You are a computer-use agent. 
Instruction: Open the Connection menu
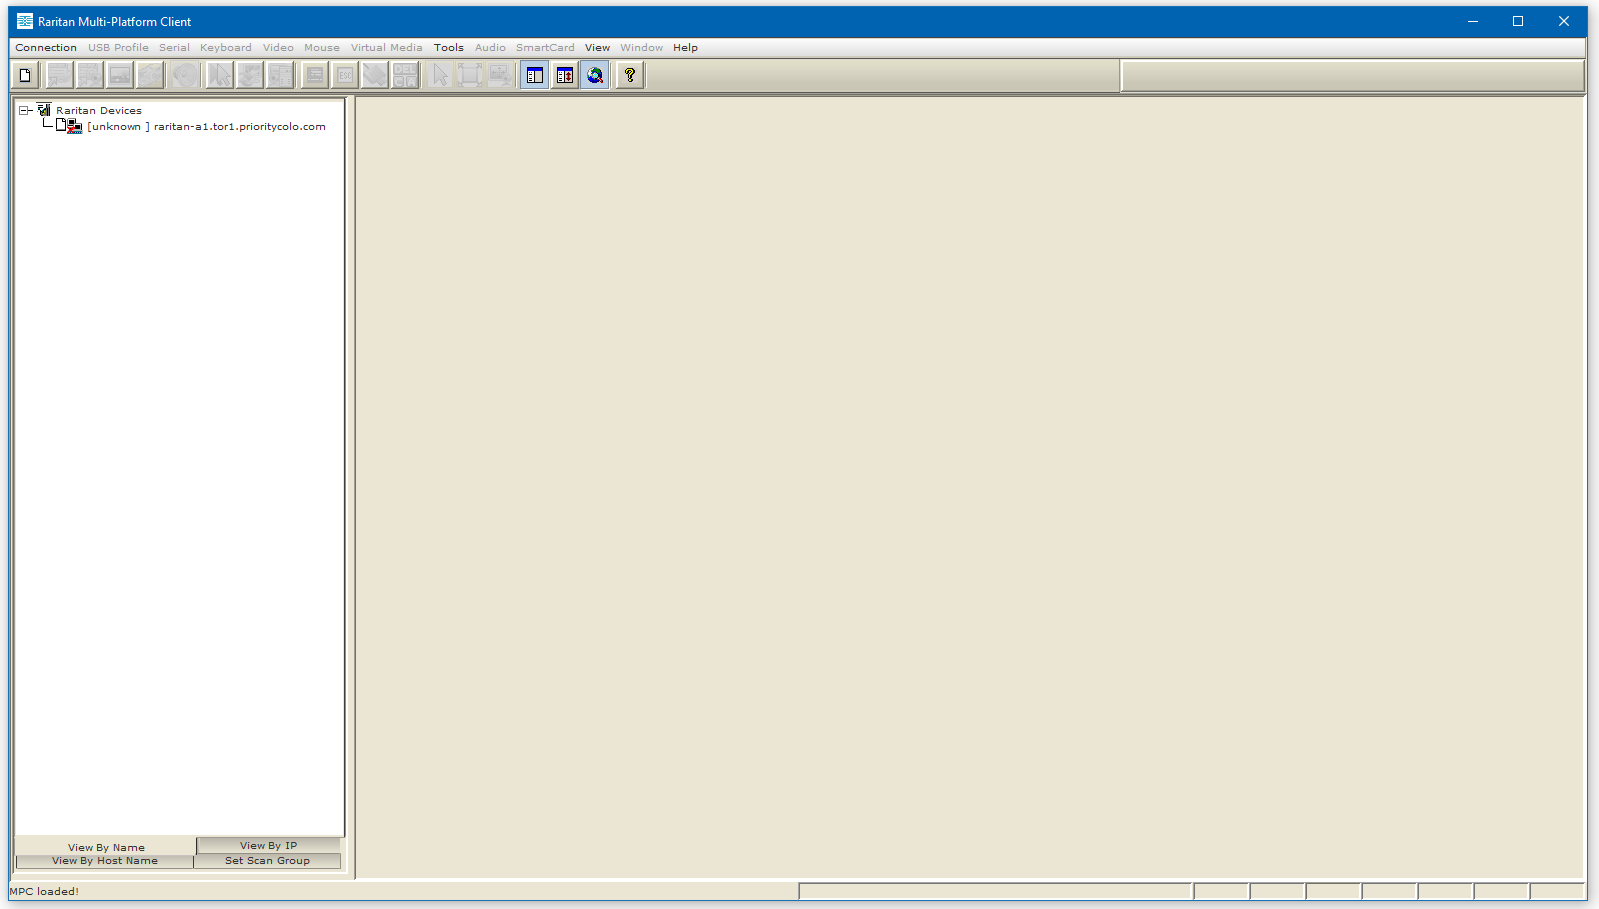[46, 48]
